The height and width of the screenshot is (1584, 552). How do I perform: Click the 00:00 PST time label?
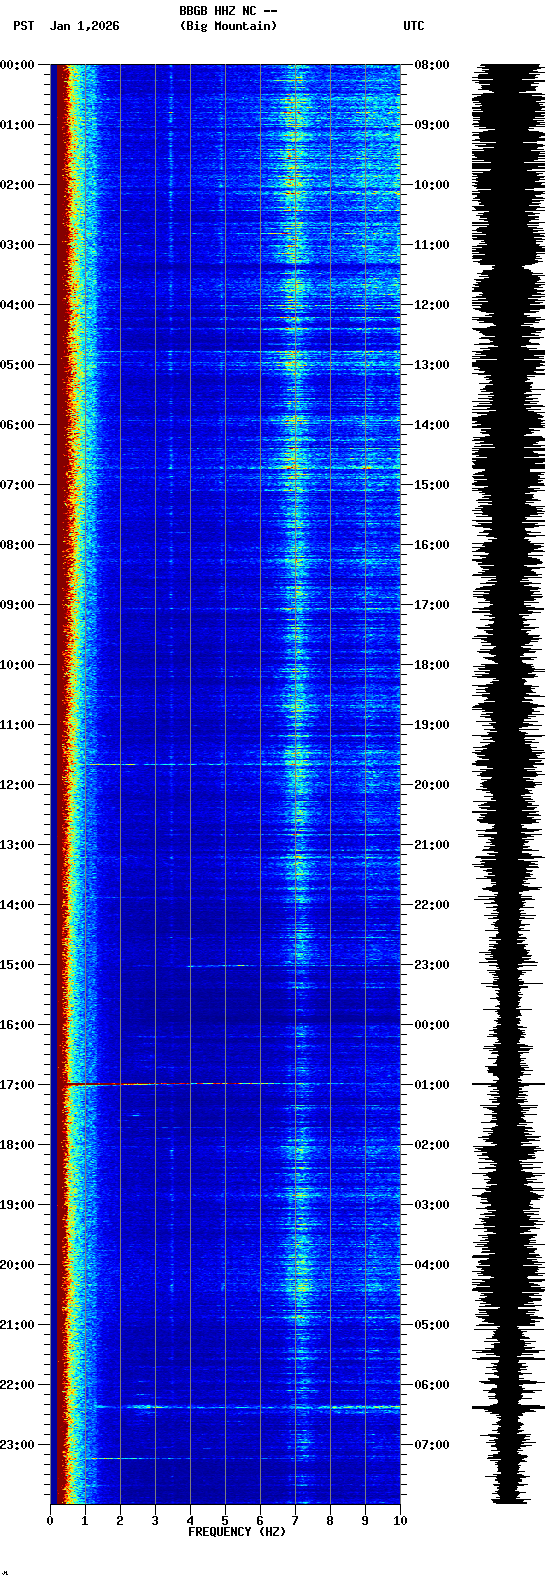tap(17, 65)
